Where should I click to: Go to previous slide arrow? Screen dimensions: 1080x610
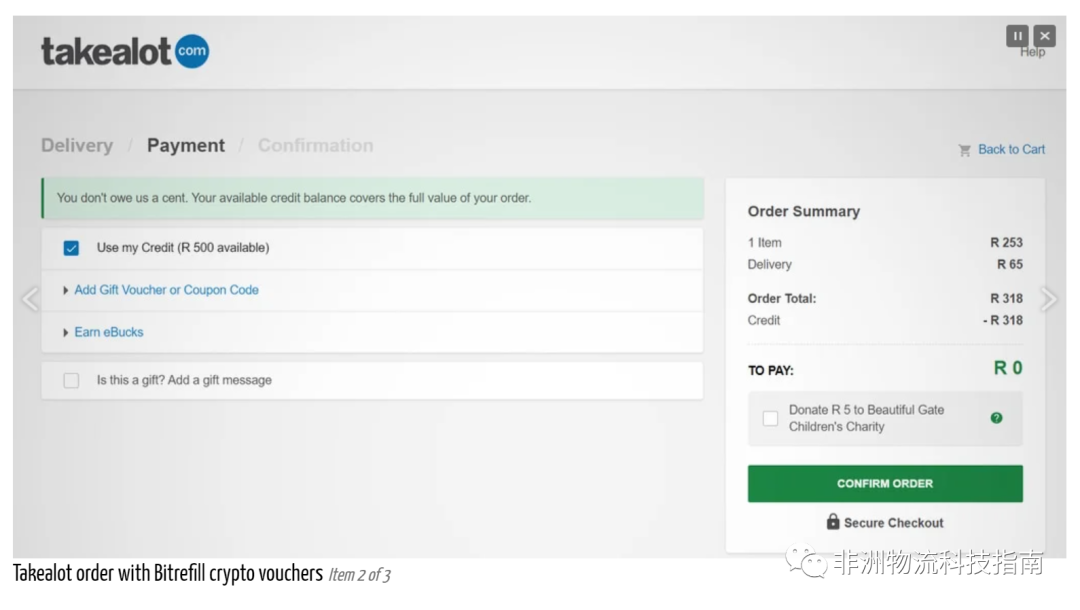30,298
